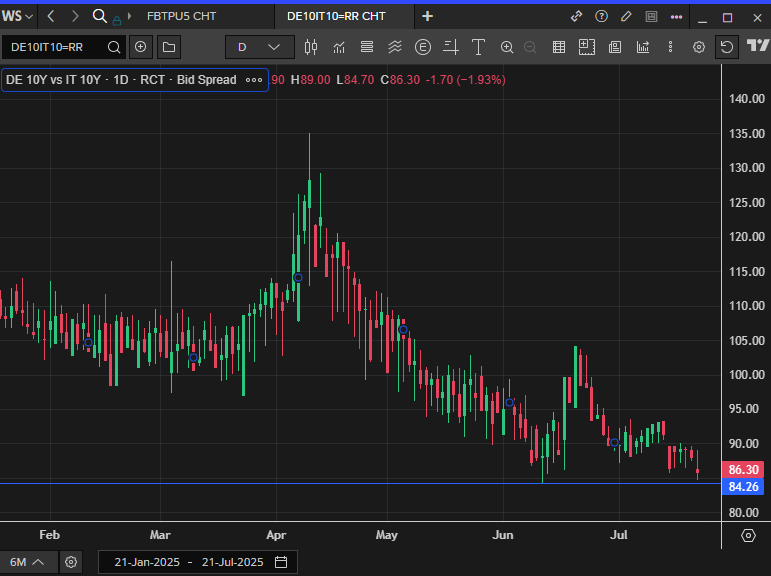Click the symbol search magnifier icon
Screen dimensions: 771x576
[114, 47]
